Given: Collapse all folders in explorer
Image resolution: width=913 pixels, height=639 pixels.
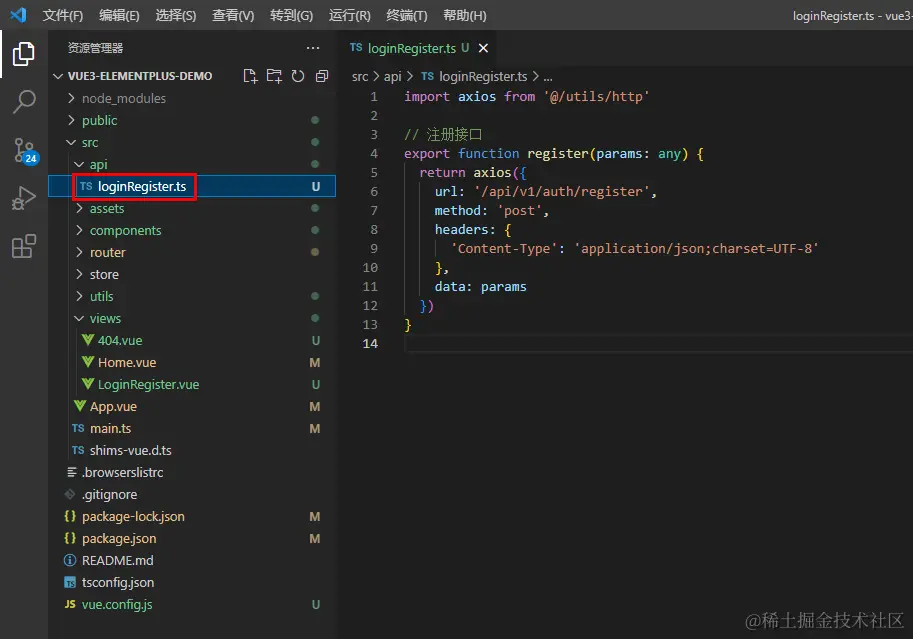Looking at the screenshot, I should (x=321, y=76).
